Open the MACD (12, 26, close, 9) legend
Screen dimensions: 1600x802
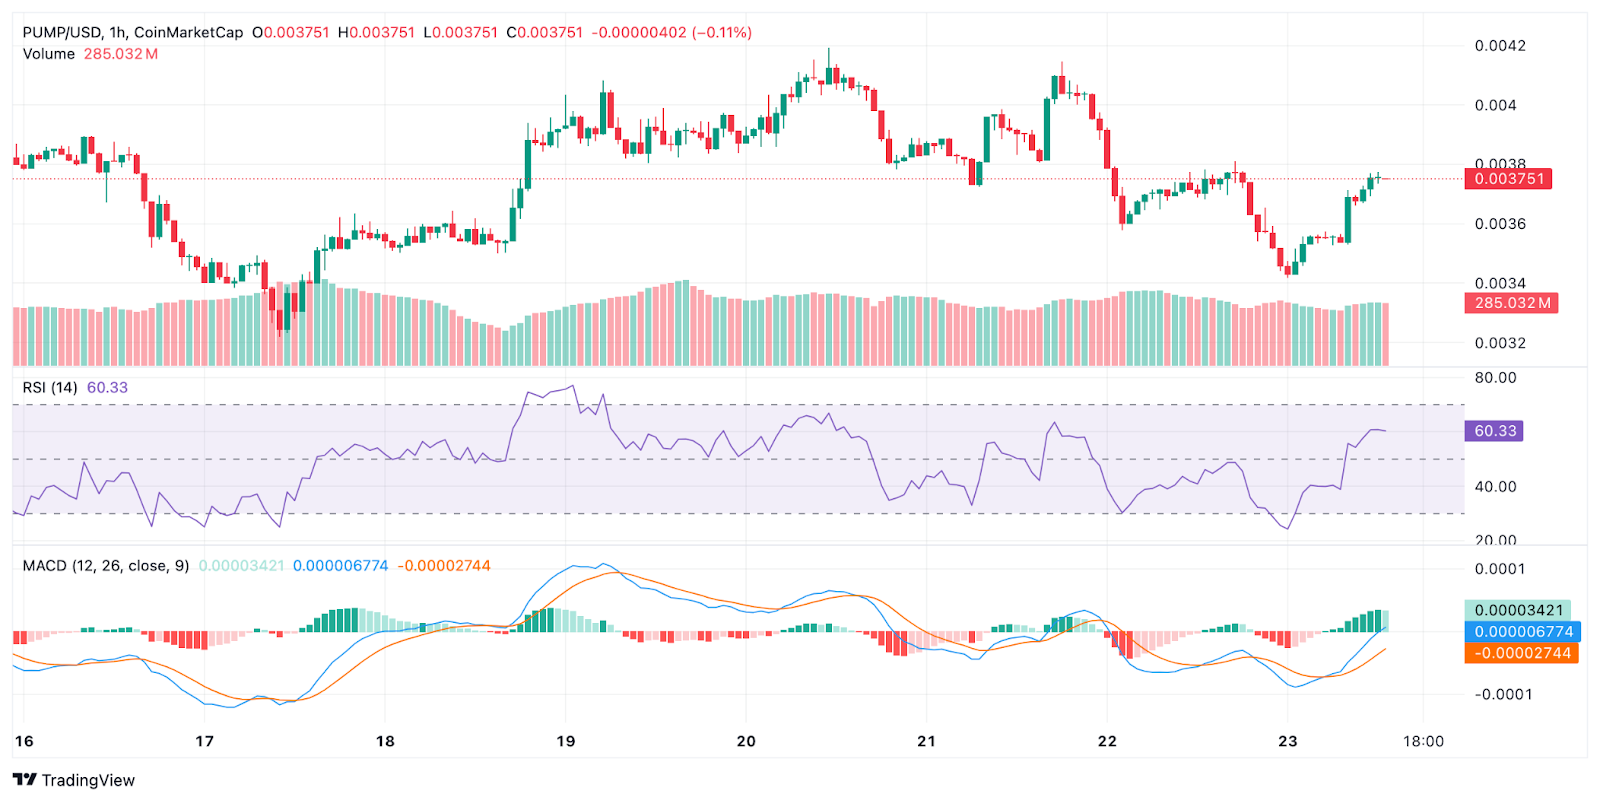106,566
